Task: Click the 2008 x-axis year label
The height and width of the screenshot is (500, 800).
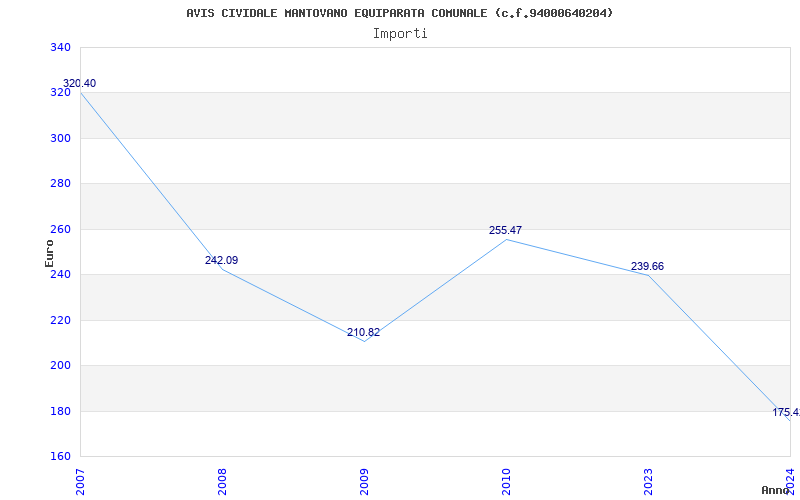Action: 222,482
